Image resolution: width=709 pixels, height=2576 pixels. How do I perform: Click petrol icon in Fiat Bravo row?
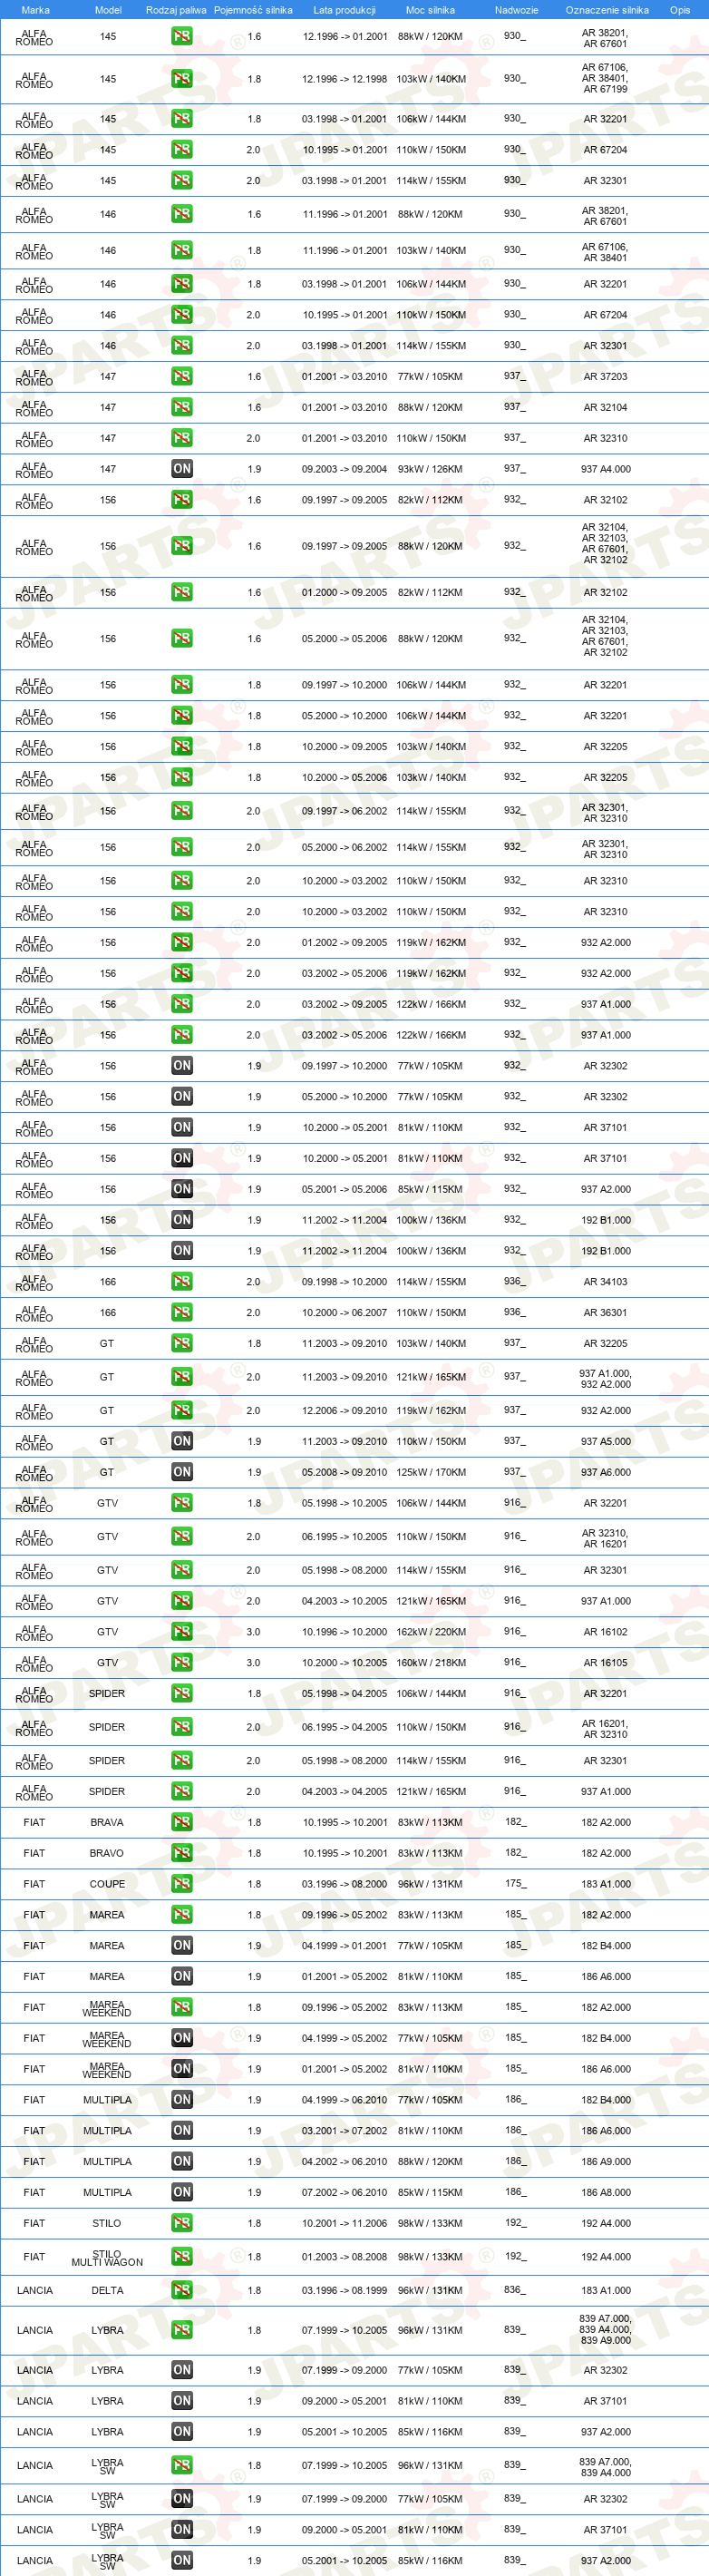(181, 1853)
